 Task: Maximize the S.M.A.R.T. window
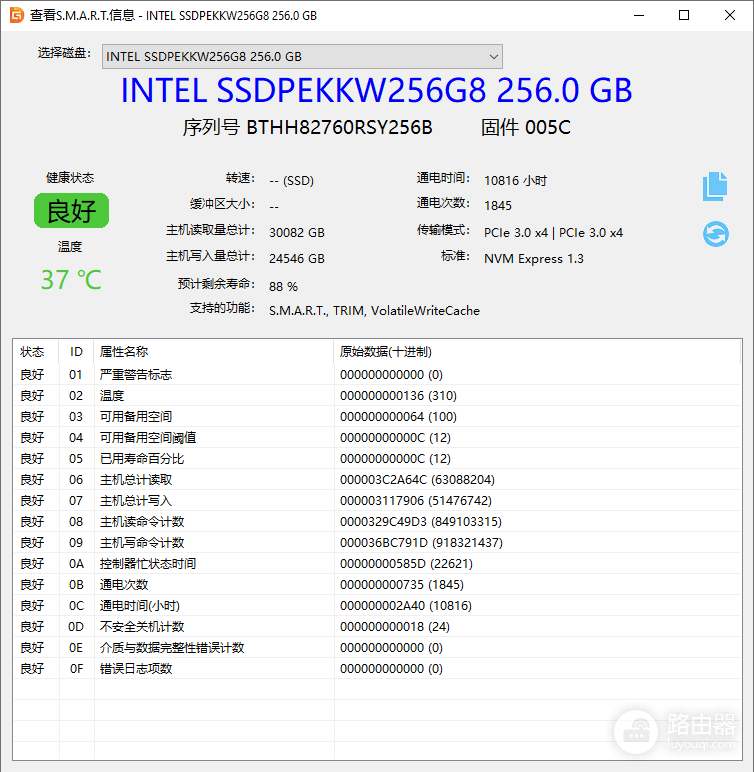(684, 15)
